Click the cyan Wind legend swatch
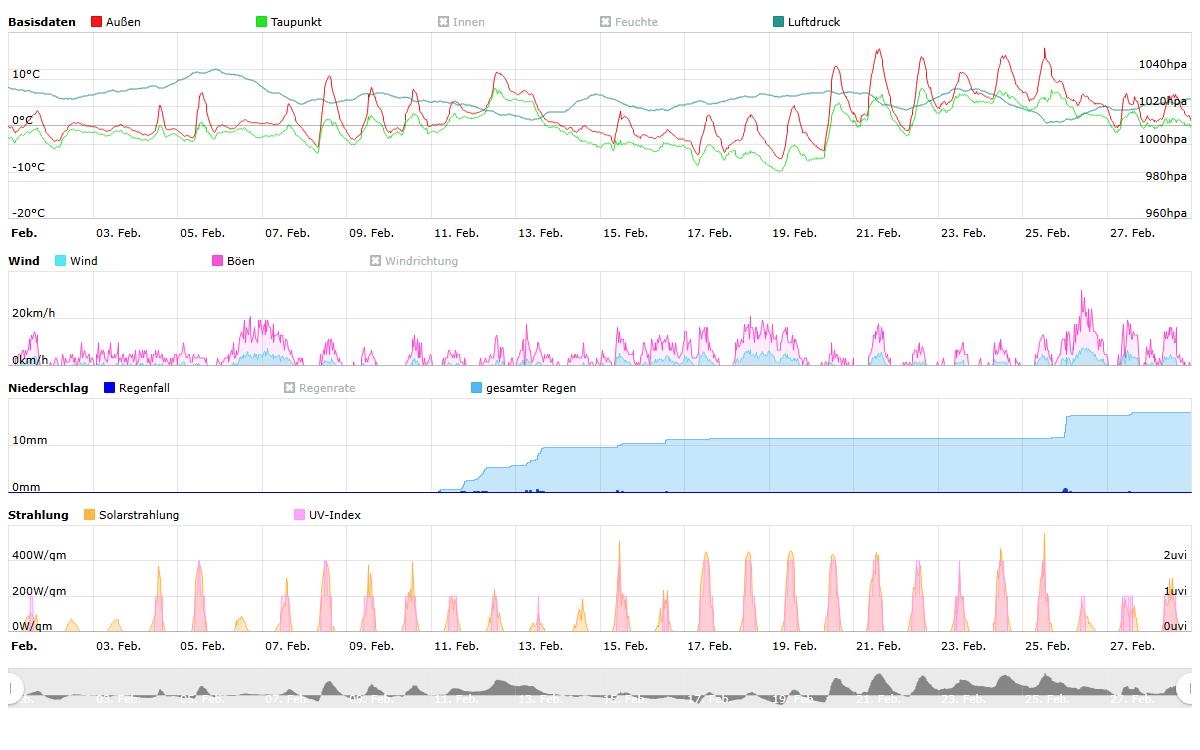This screenshot has width=1200, height=750. [61, 261]
